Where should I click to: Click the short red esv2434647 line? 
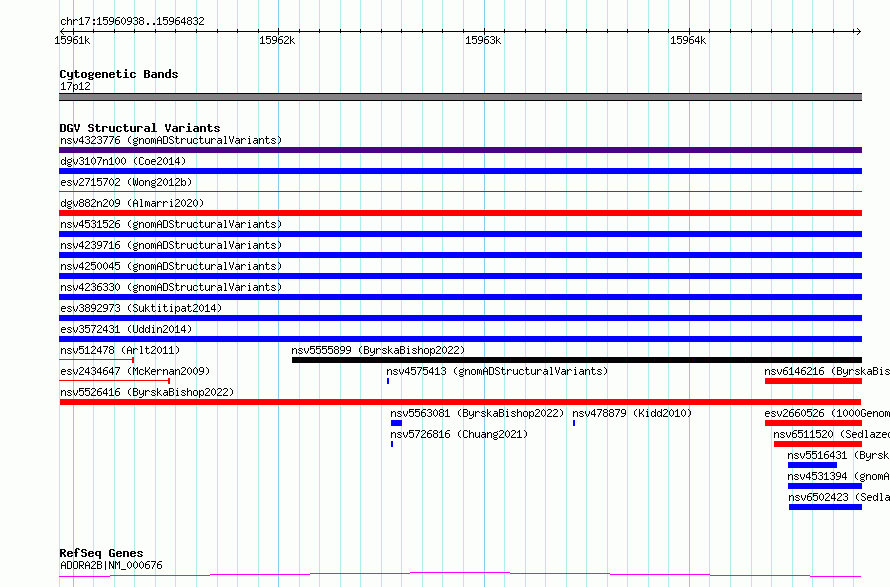115,381
